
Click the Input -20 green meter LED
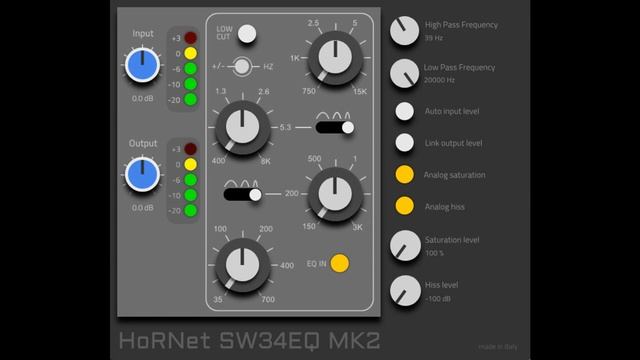190,99
